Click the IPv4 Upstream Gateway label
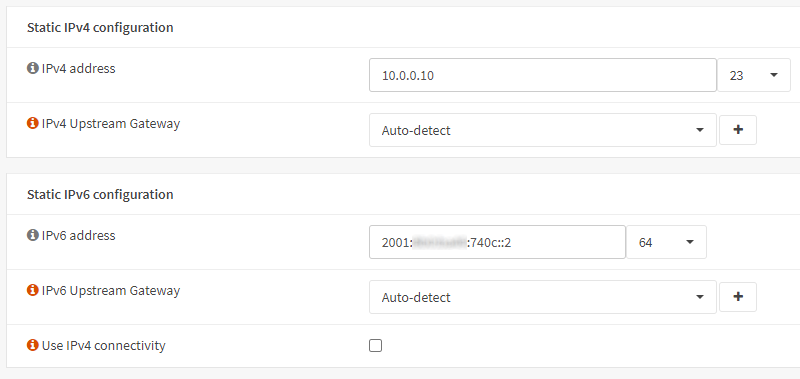Image resolution: width=800 pixels, height=379 pixels. [x=111, y=123]
